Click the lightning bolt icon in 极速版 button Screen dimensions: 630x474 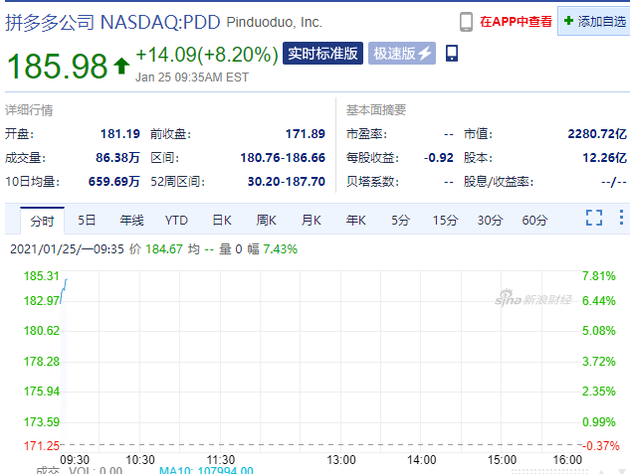click(x=425, y=53)
